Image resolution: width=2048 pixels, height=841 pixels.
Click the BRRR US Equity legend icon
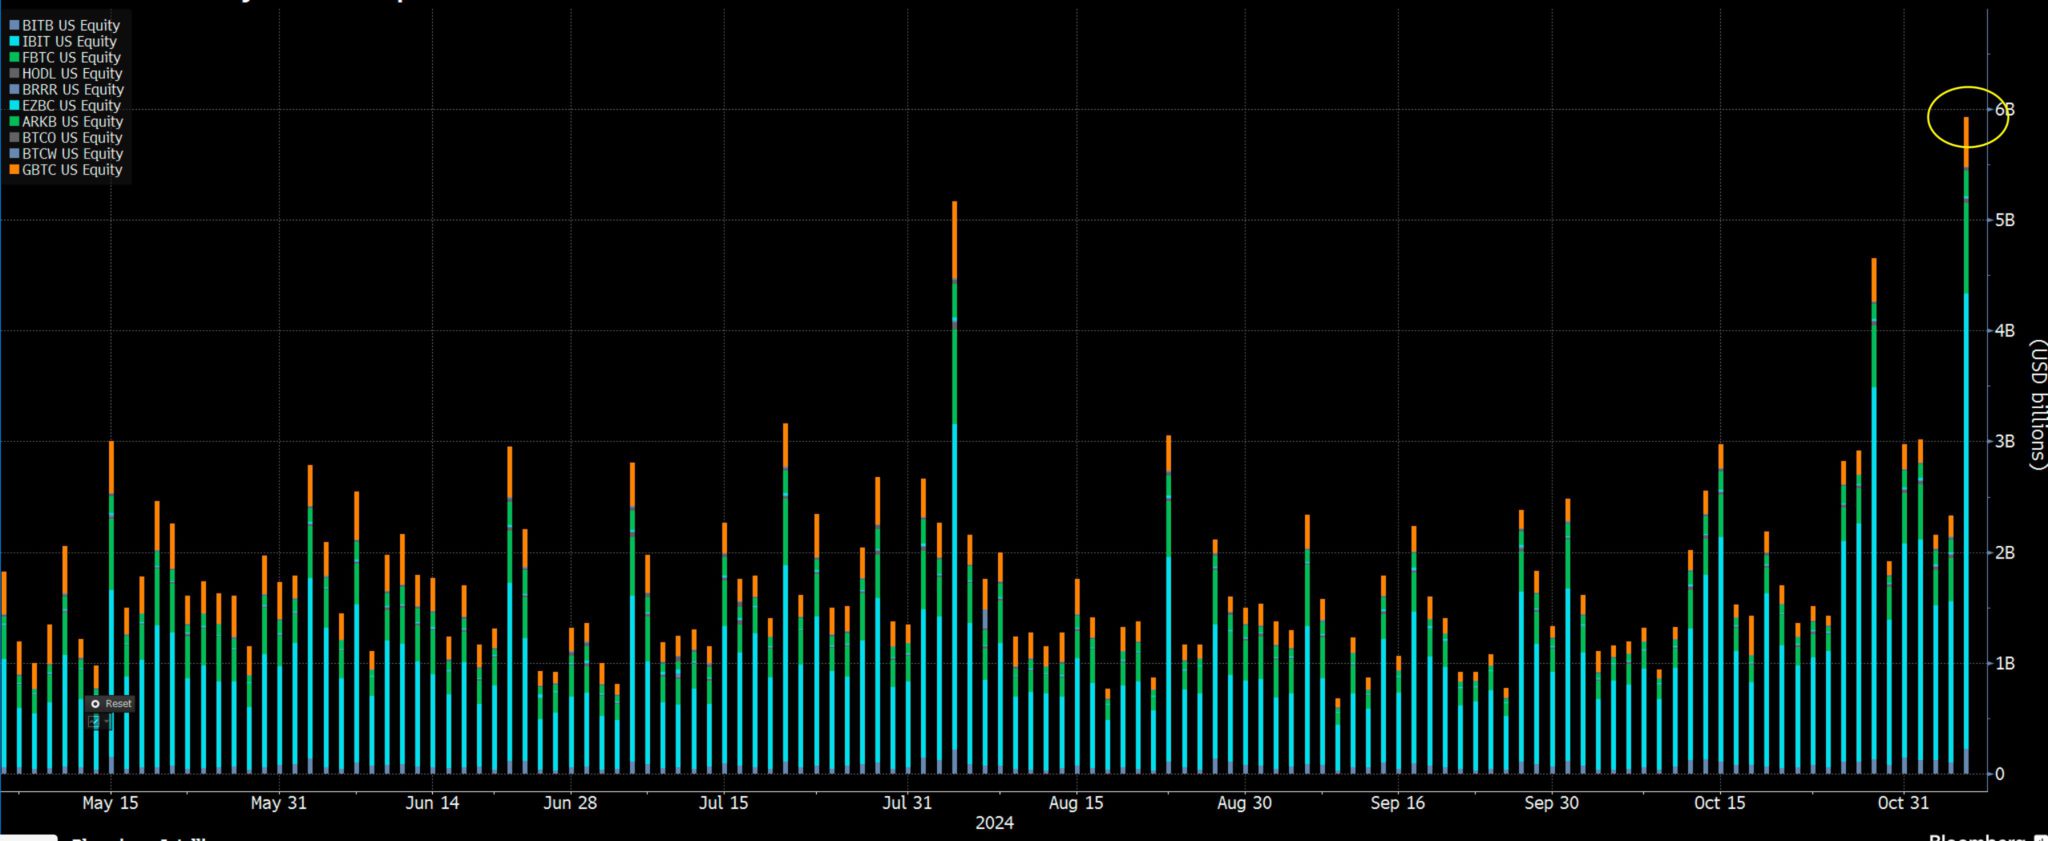pyautogui.click(x=14, y=89)
